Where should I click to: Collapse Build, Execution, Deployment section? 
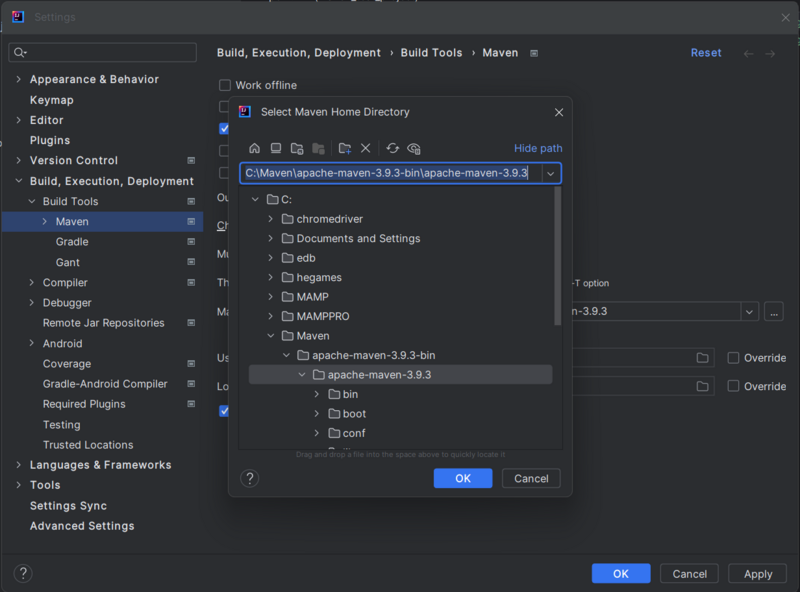(x=19, y=181)
